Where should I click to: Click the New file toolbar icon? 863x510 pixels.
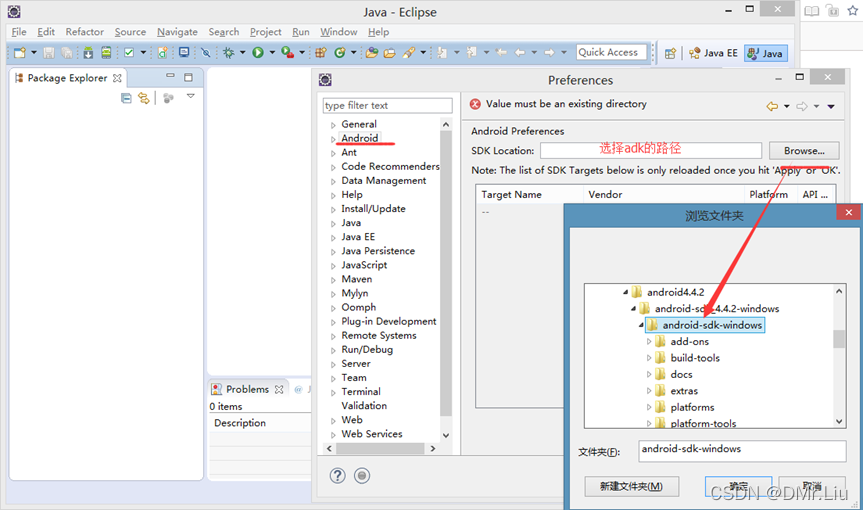pos(20,53)
